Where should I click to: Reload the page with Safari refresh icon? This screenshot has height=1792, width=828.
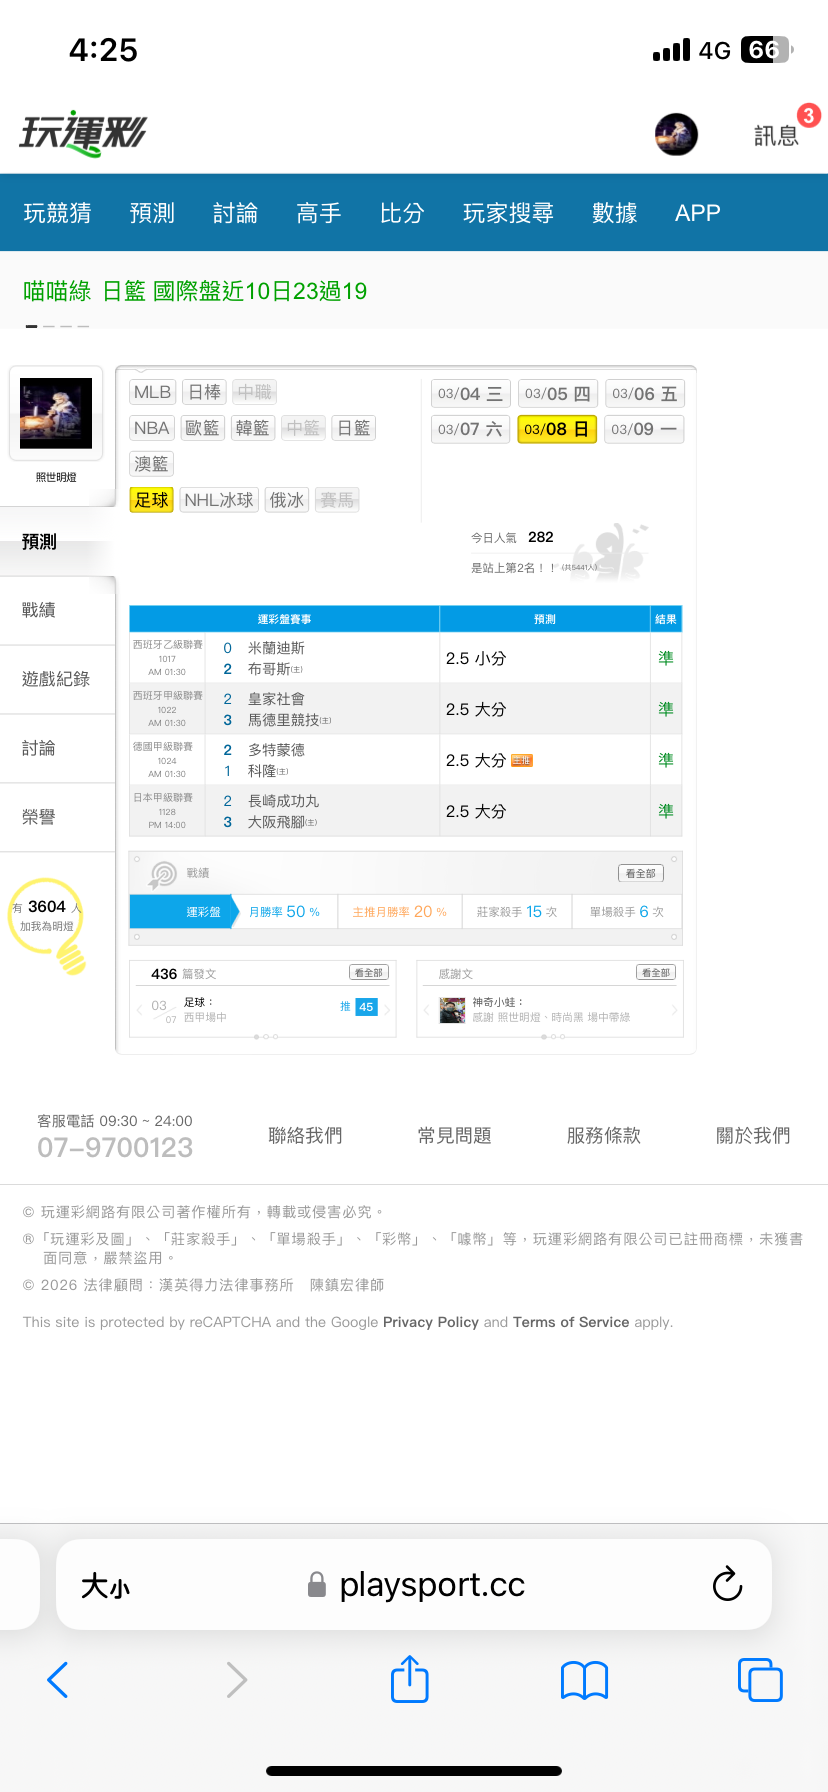pos(727,1584)
